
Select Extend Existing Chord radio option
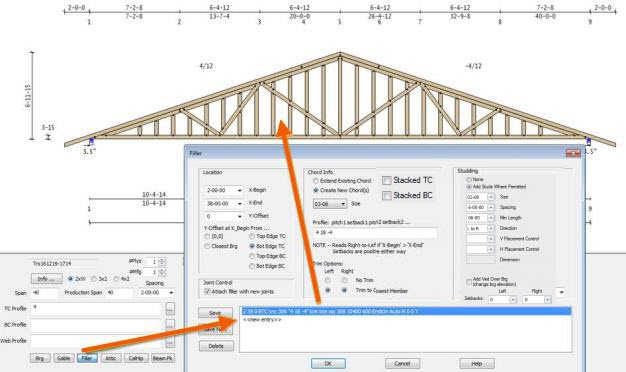pos(316,181)
